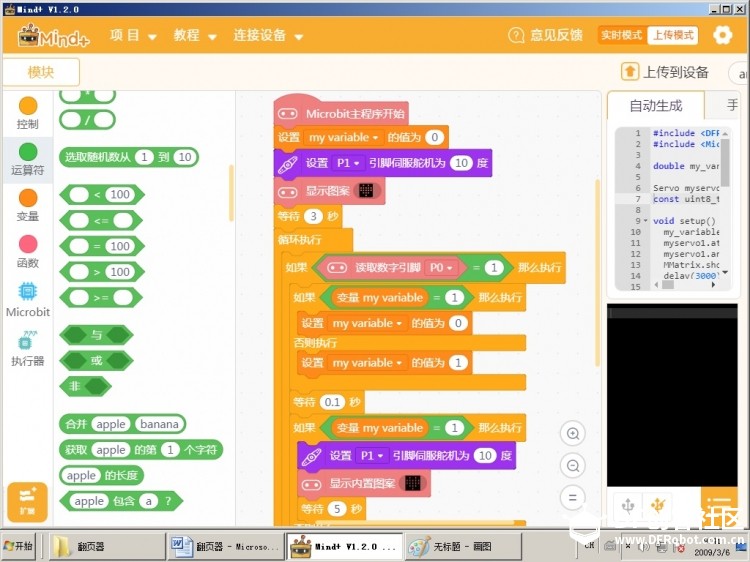Screen dimensions: 750x562
Task: Click the first servo block's 10 度 value
Action: [x=461, y=163]
